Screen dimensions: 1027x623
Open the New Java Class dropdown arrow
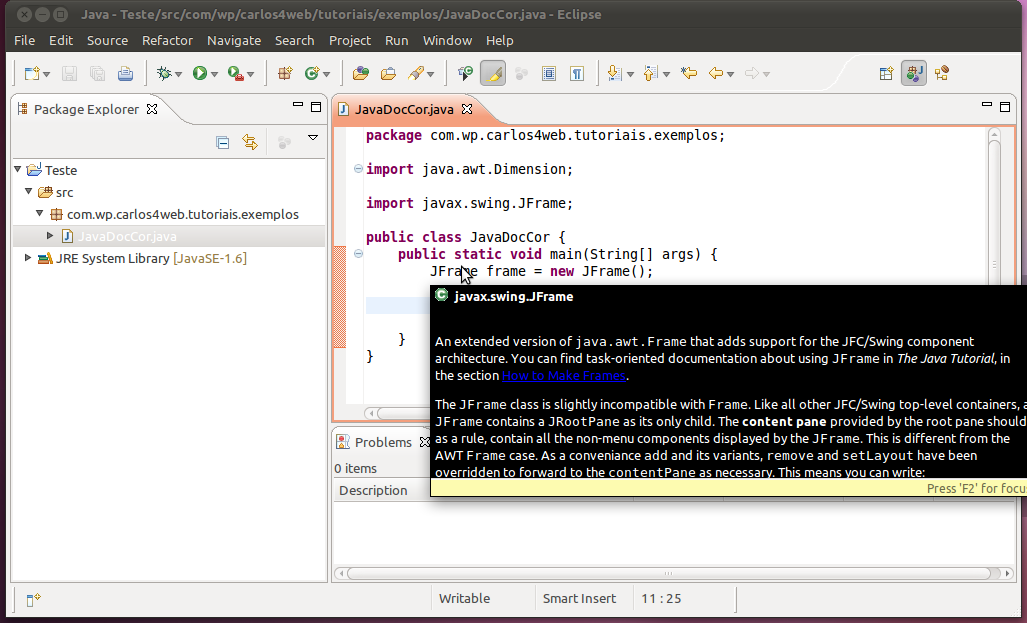point(326,75)
